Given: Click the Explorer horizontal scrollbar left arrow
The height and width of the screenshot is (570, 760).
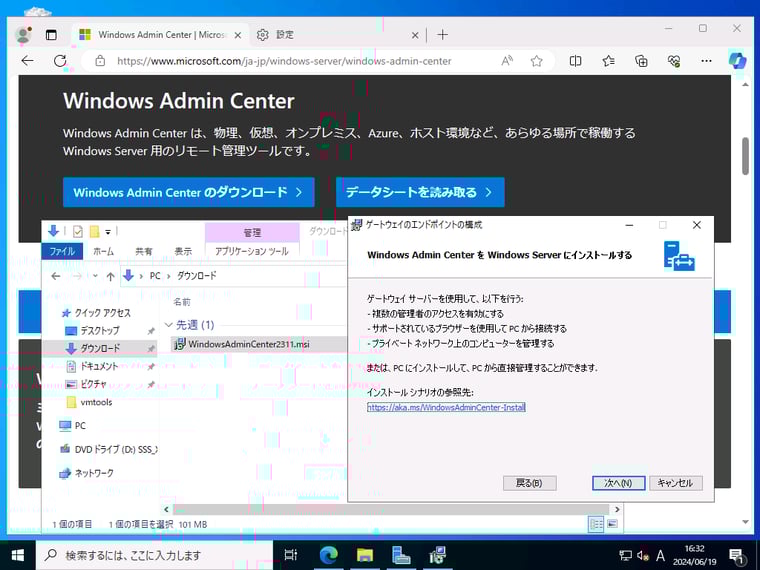Looking at the screenshot, I should click(166, 509).
